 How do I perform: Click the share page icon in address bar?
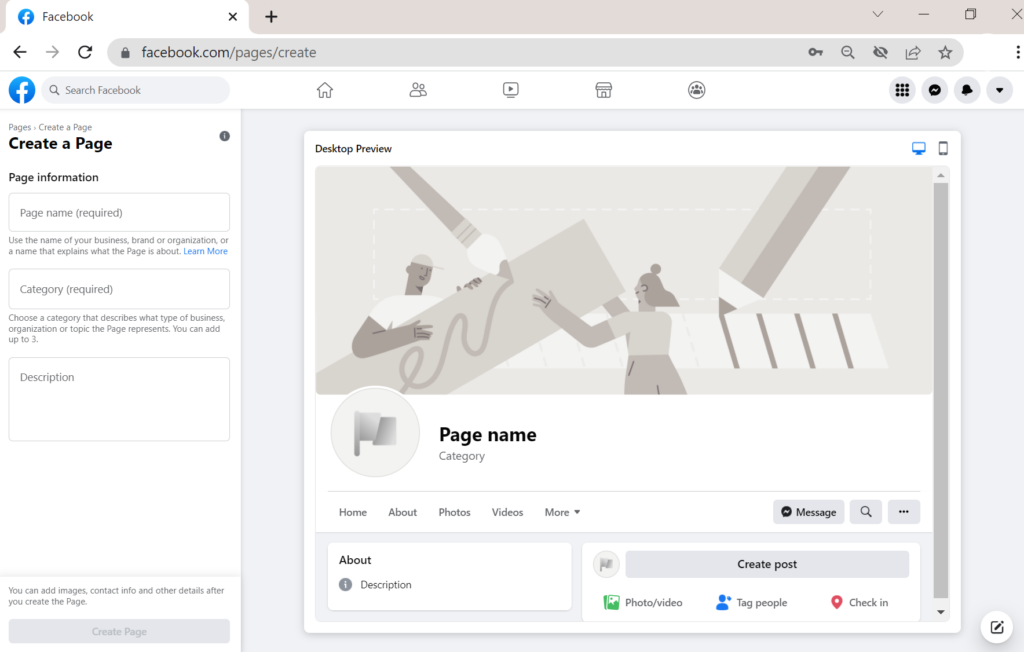point(913,52)
